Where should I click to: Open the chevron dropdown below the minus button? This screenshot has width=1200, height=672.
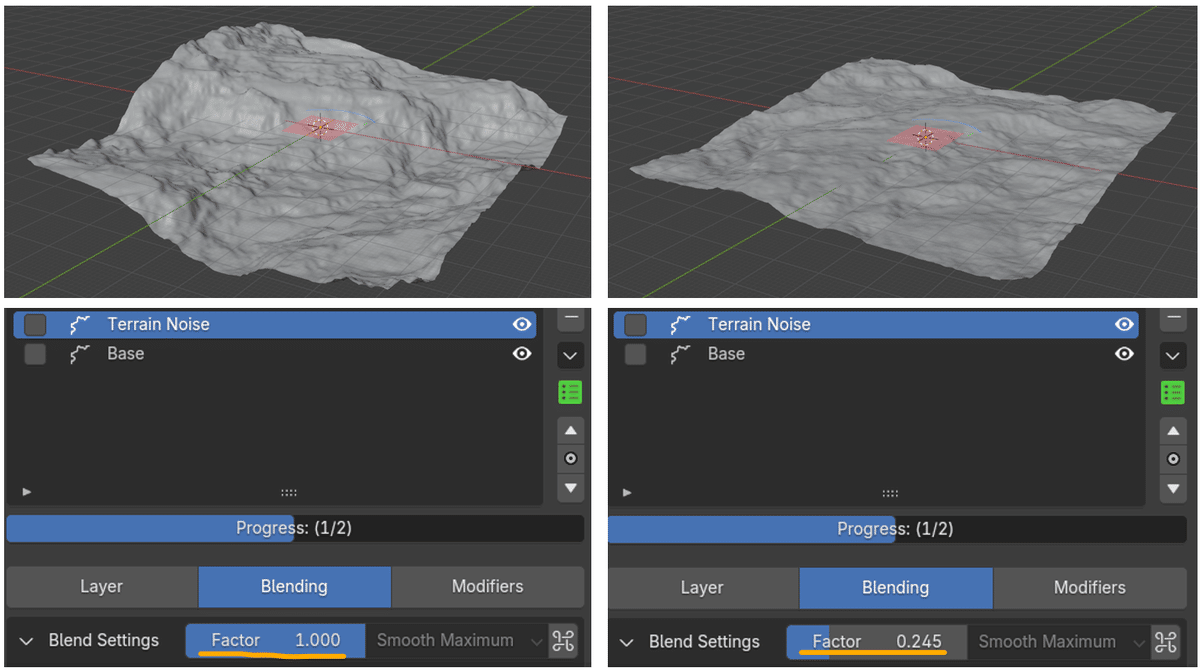(569, 355)
